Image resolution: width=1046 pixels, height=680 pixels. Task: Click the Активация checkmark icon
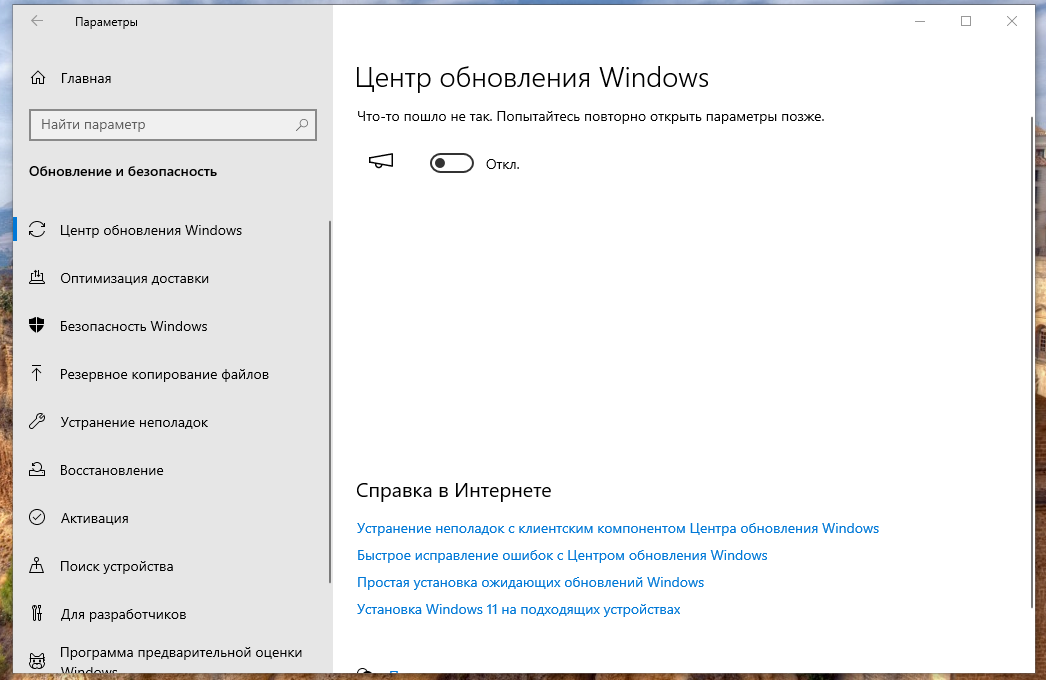click(x=37, y=518)
